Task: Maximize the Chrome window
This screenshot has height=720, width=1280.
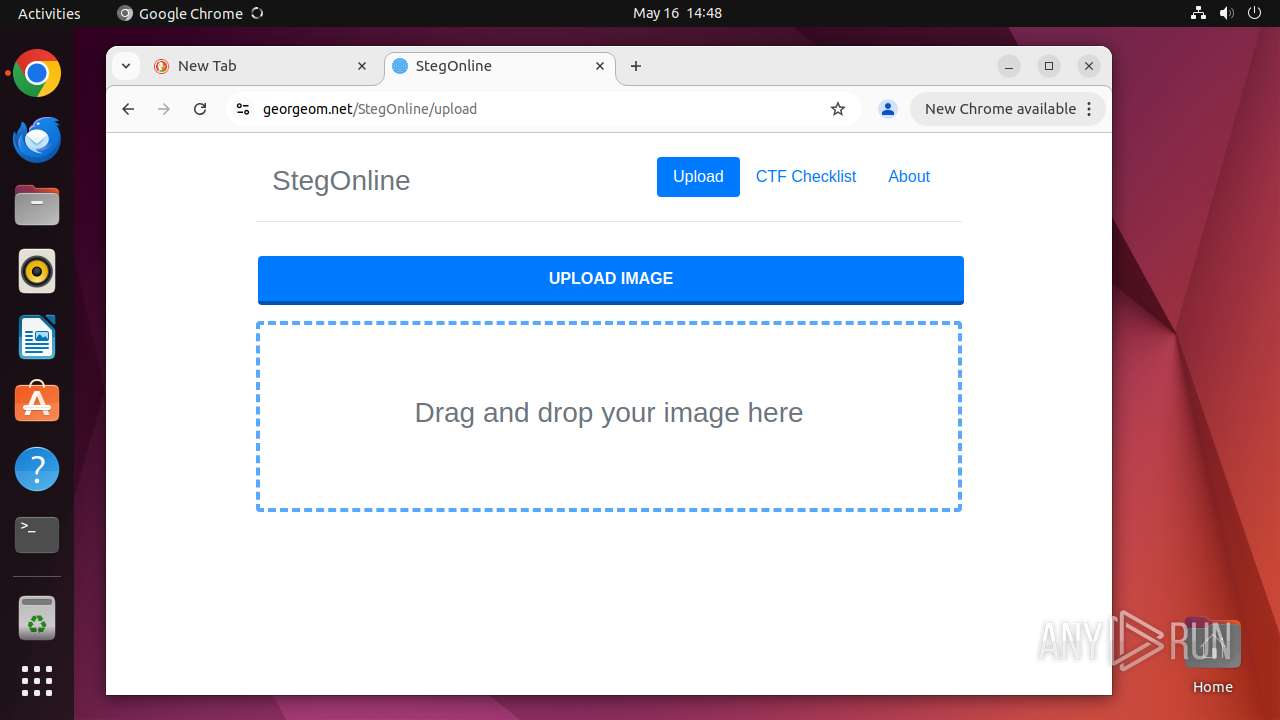Action: coord(1049,66)
